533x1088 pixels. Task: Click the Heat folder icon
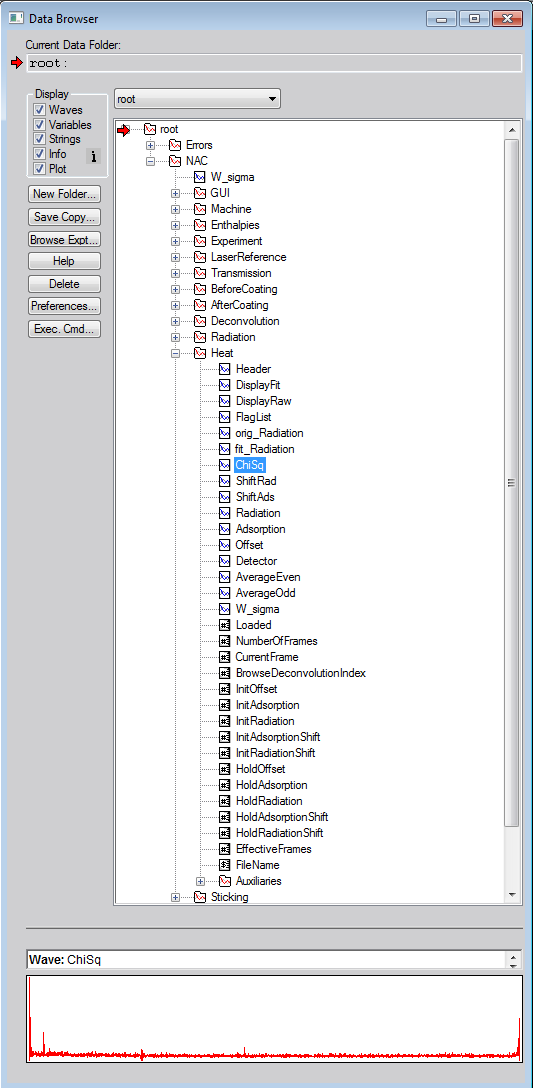[200, 353]
